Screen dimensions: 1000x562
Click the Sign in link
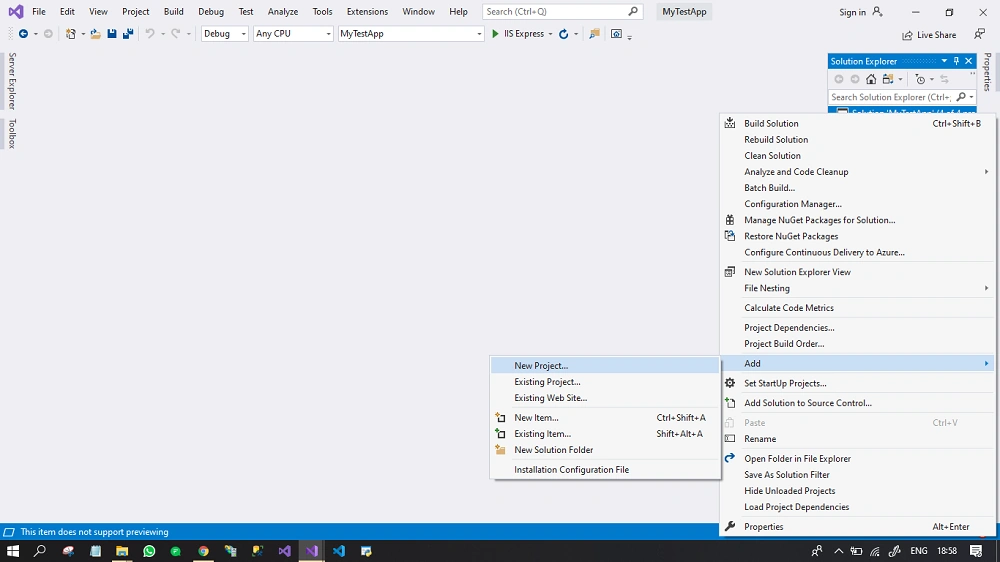click(852, 12)
